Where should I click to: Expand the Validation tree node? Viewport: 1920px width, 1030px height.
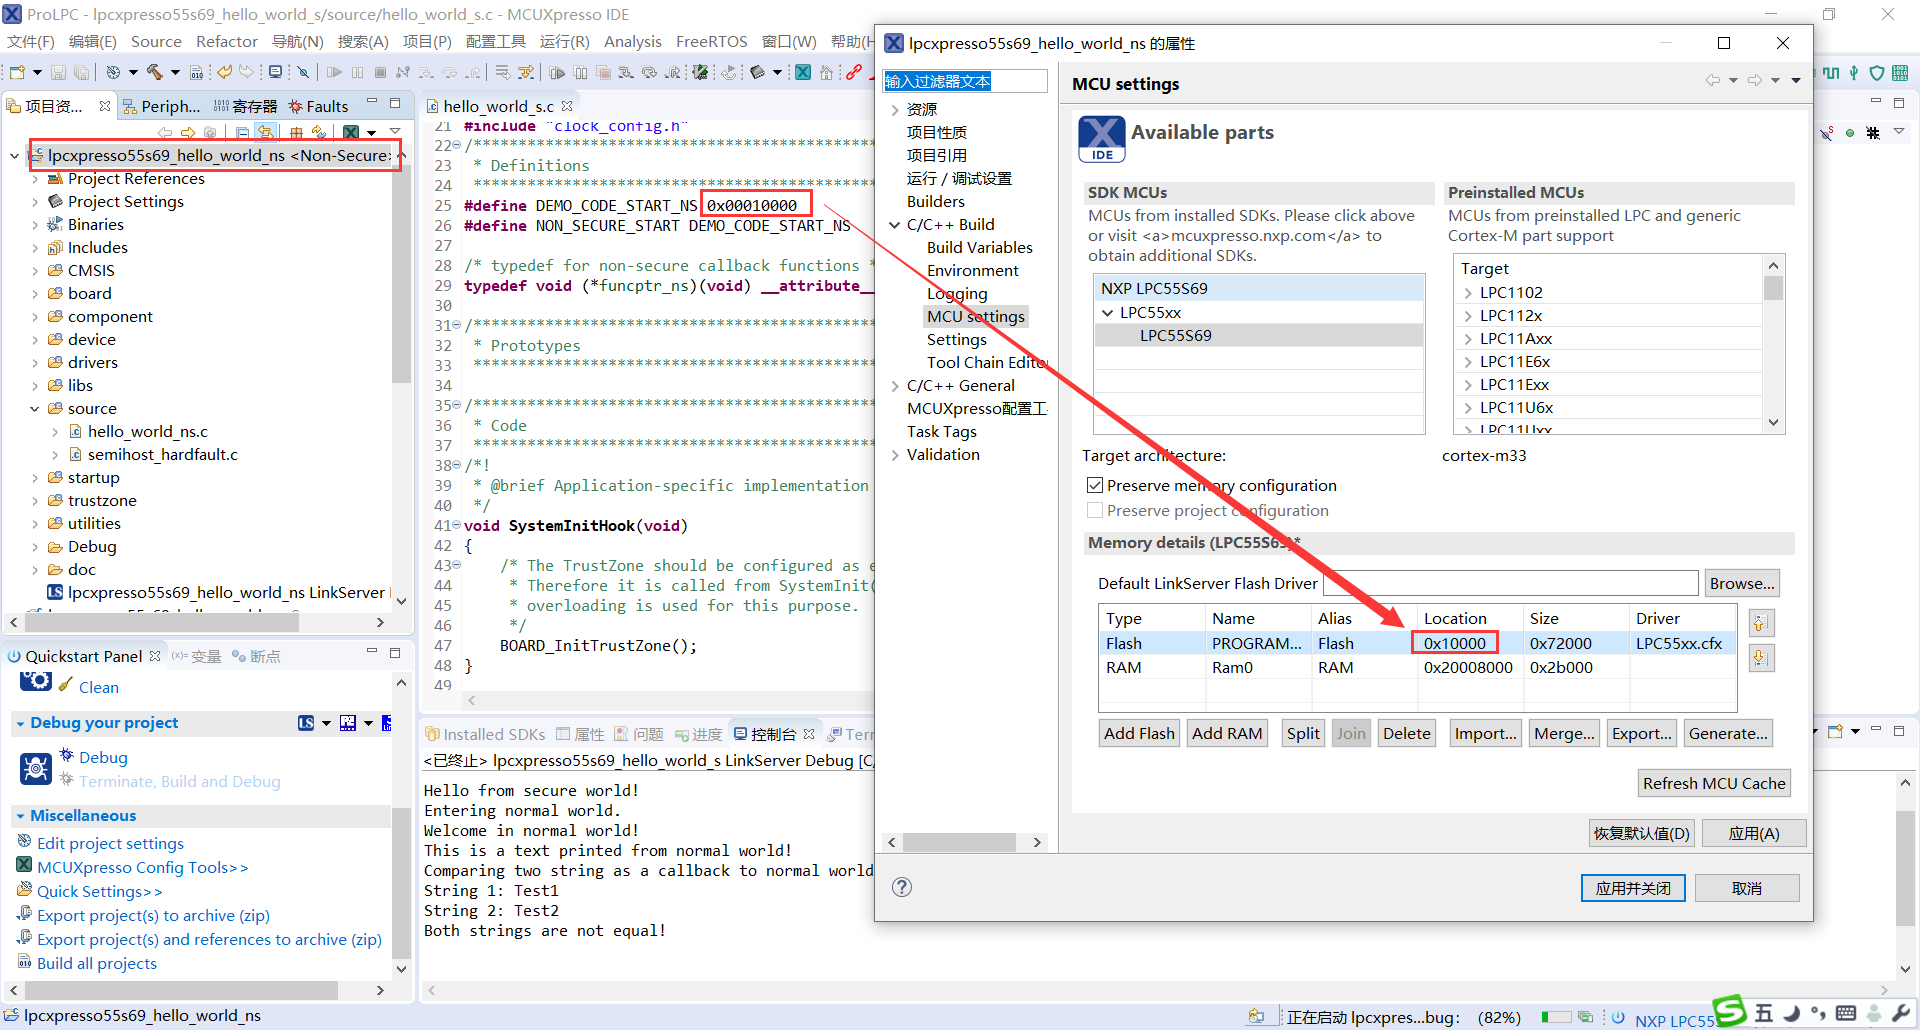[x=895, y=455]
